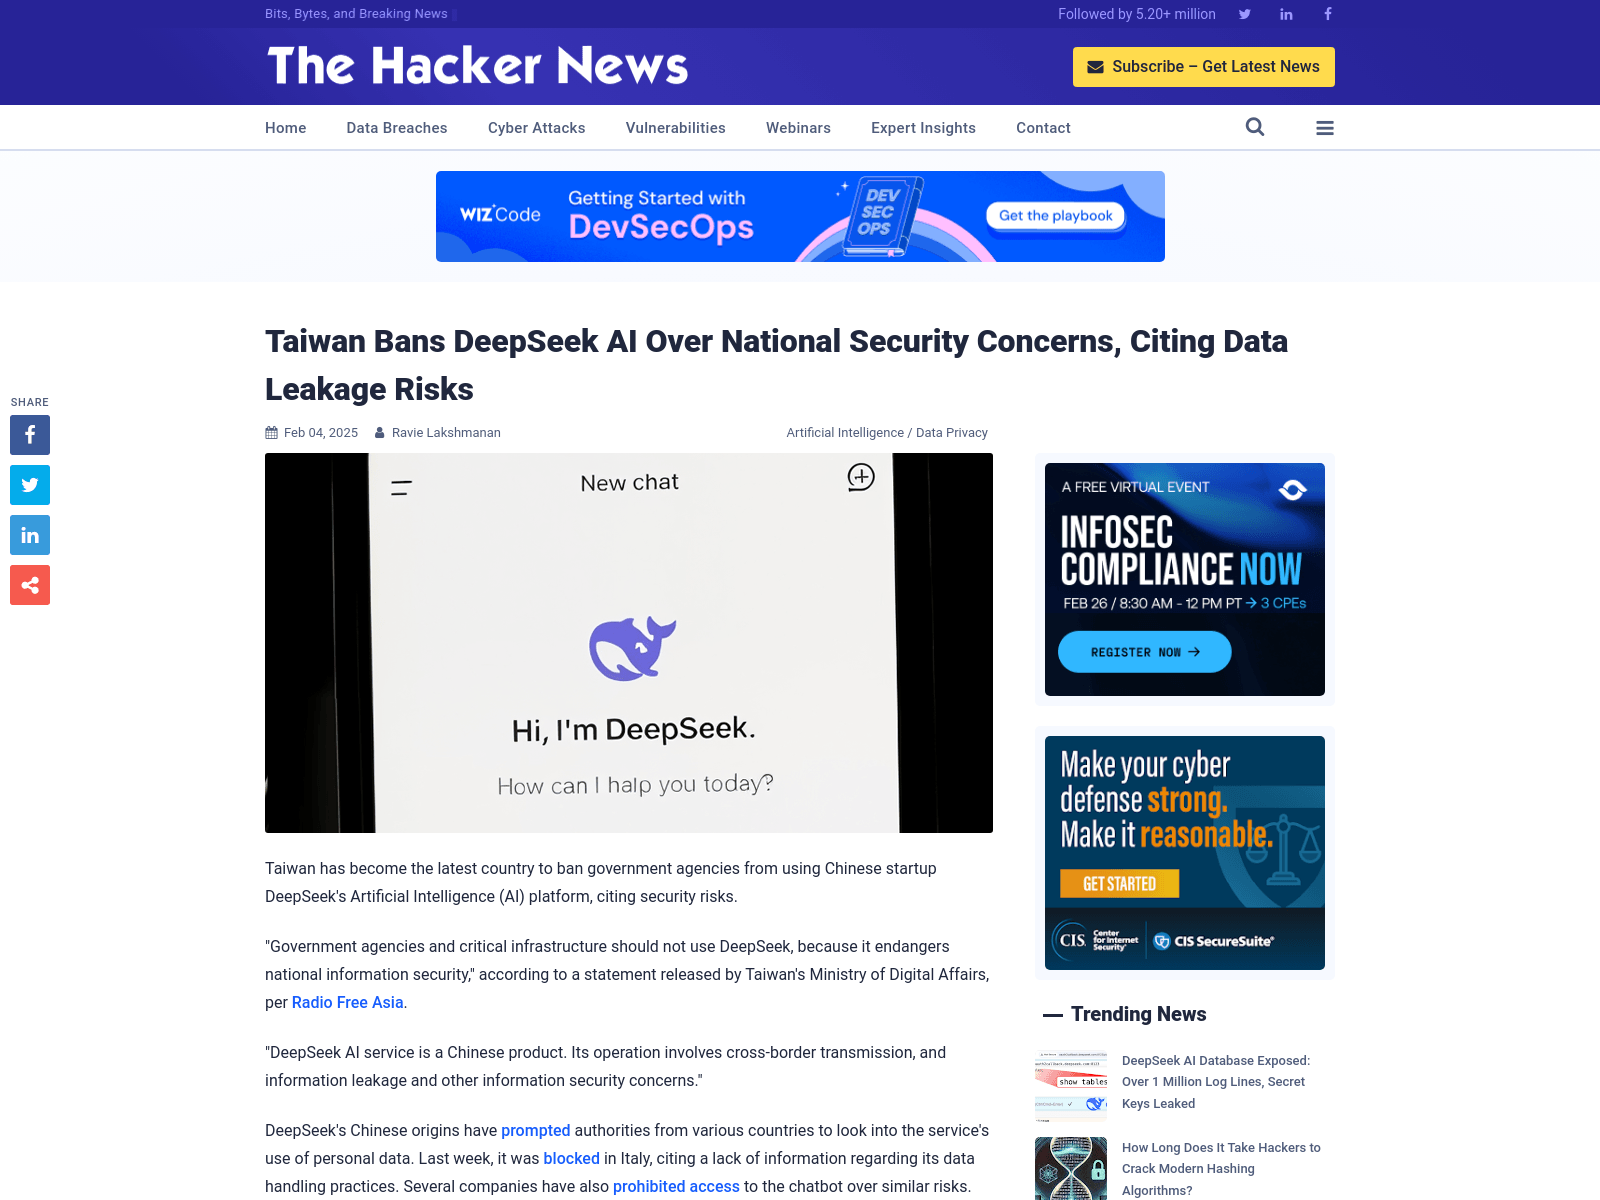The image size is (1600, 1200).
Task: Click REGISTER NOW in Infosec Compliance ad
Action: [x=1145, y=652]
